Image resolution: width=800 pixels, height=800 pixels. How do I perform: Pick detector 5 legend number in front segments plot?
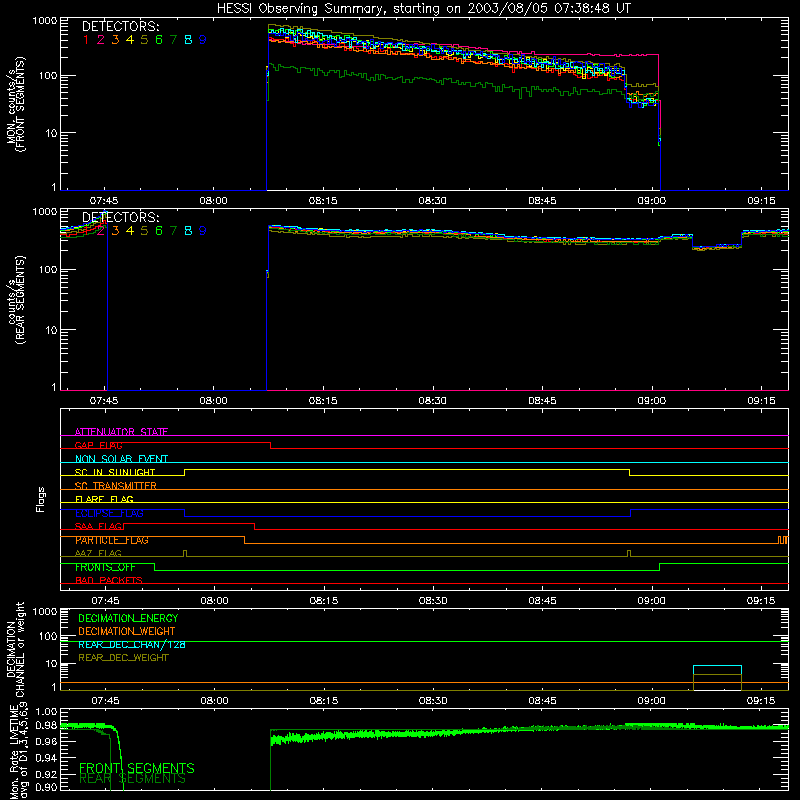click(144, 40)
